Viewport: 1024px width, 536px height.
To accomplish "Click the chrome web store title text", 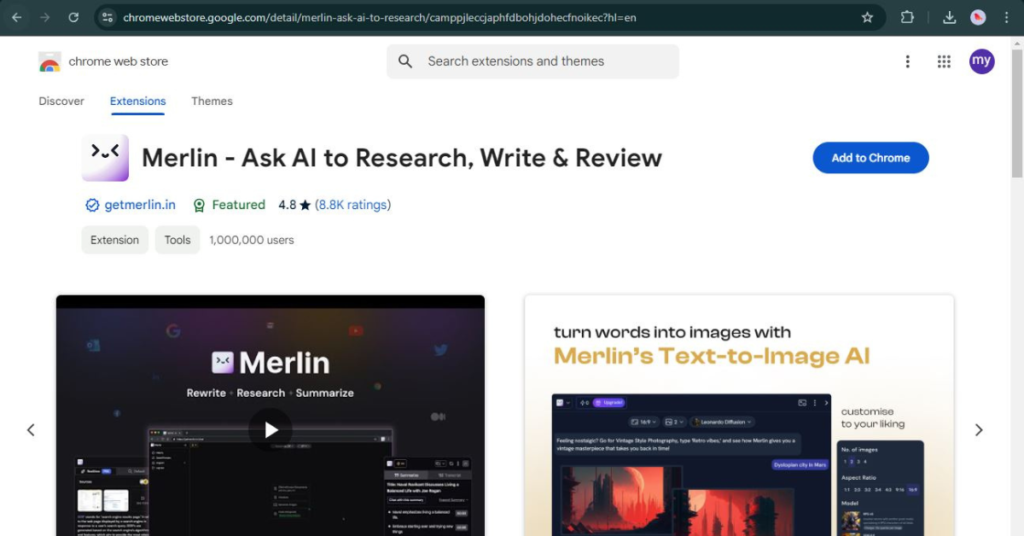I will click(x=118, y=61).
